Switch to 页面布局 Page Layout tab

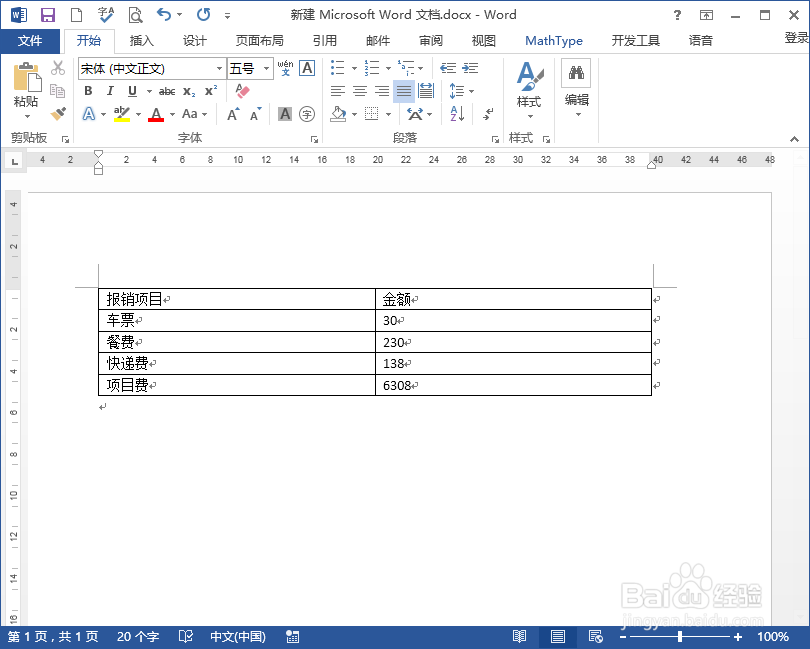[x=259, y=41]
